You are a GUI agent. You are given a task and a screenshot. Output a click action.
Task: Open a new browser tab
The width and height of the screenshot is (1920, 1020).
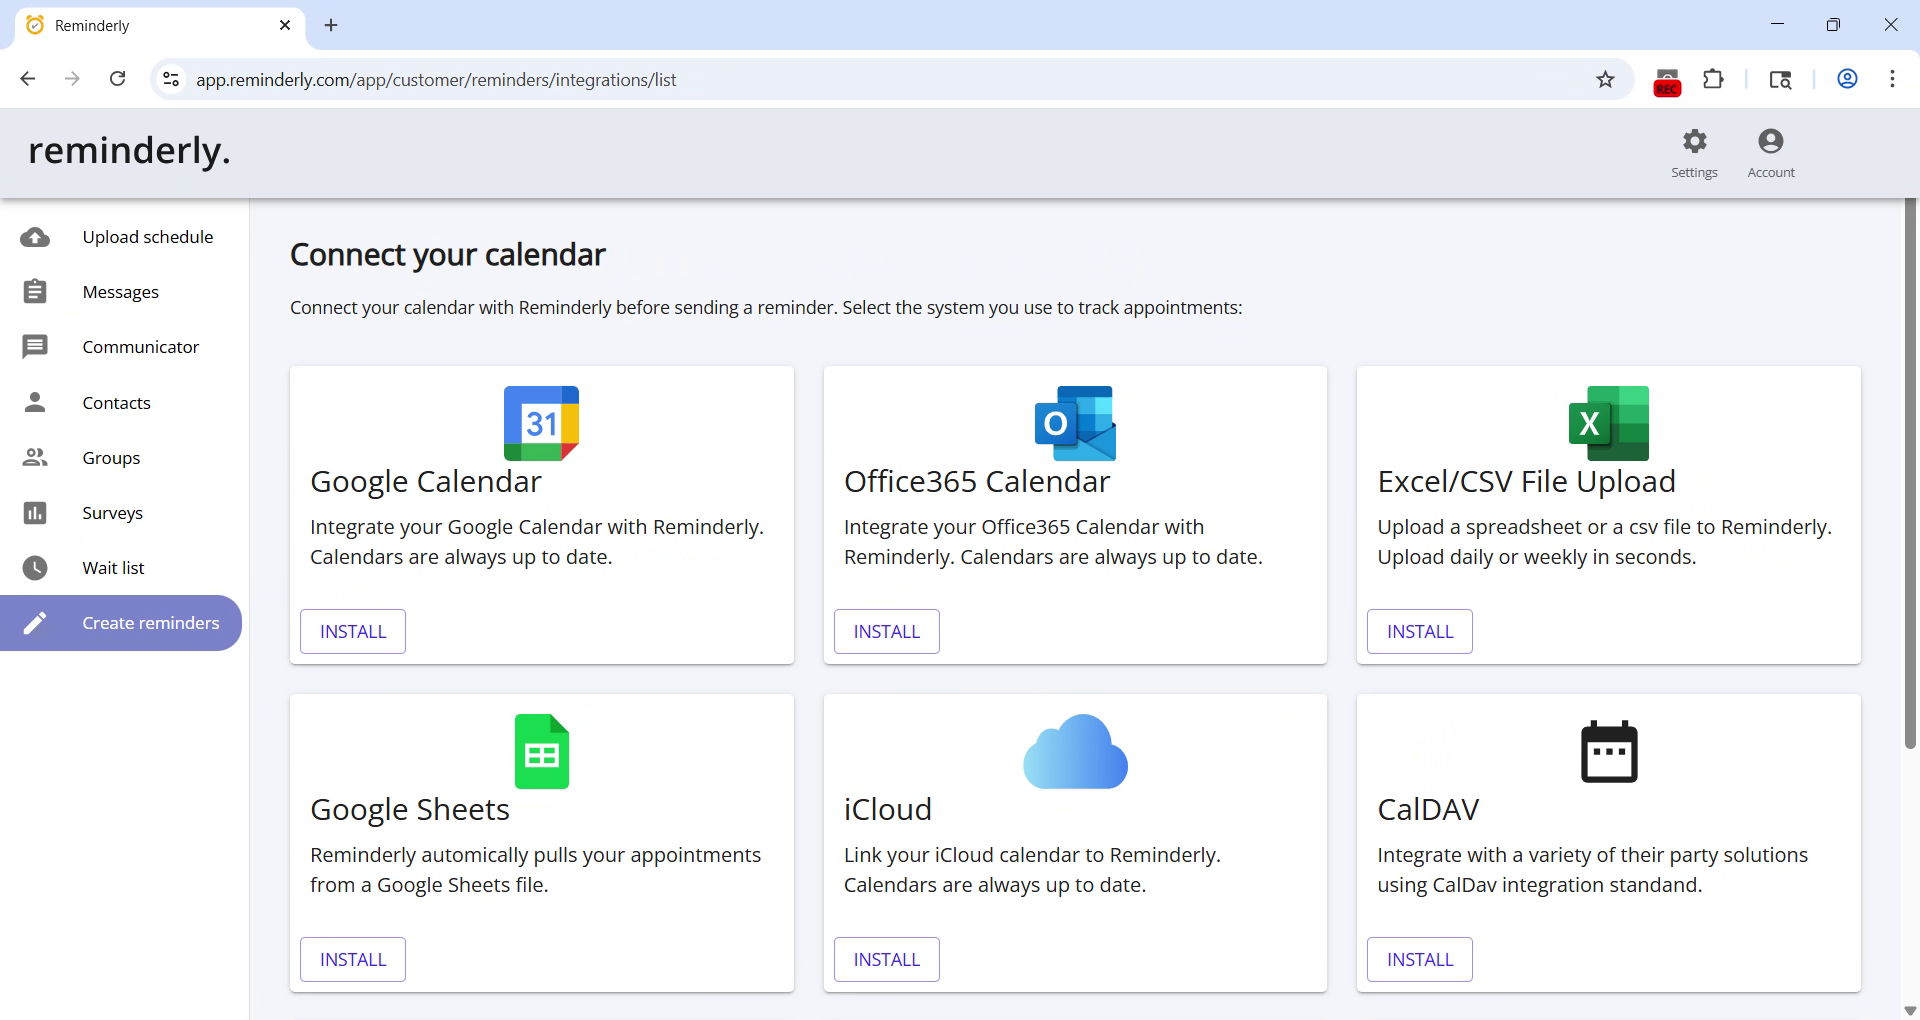pyautogui.click(x=331, y=25)
